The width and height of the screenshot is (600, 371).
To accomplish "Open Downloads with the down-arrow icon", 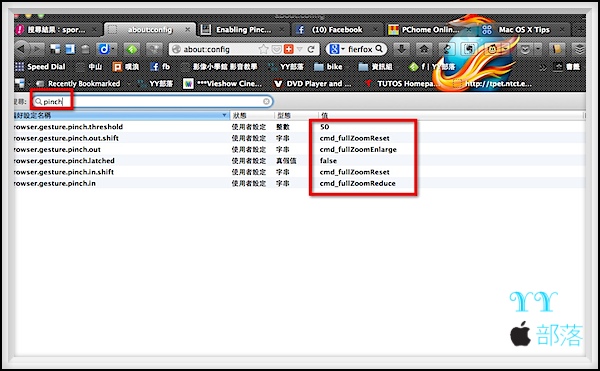I will coord(401,49).
